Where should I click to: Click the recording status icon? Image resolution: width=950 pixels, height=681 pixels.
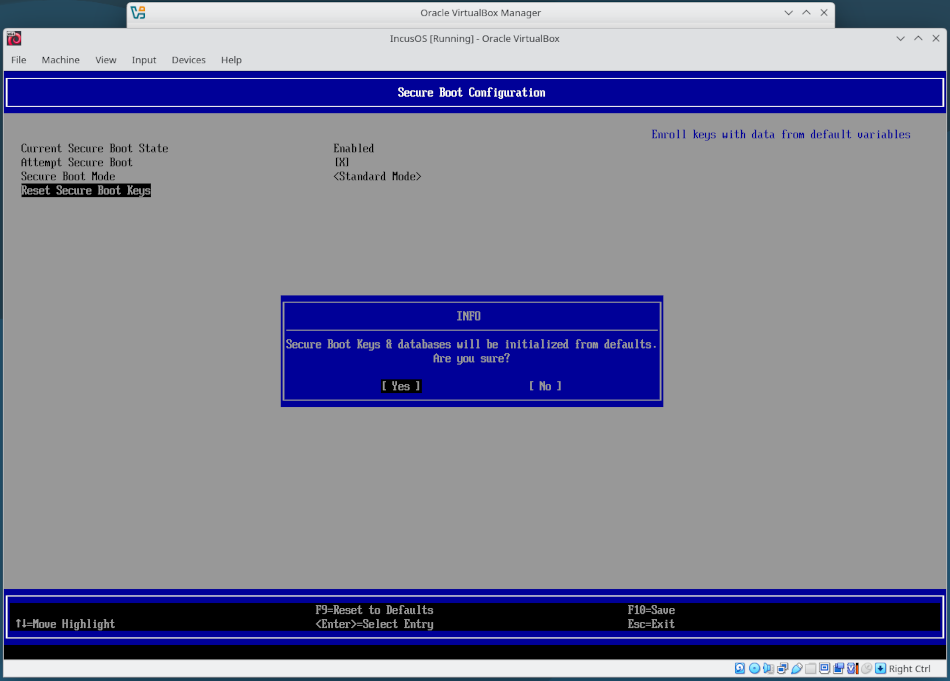[x=839, y=668]
